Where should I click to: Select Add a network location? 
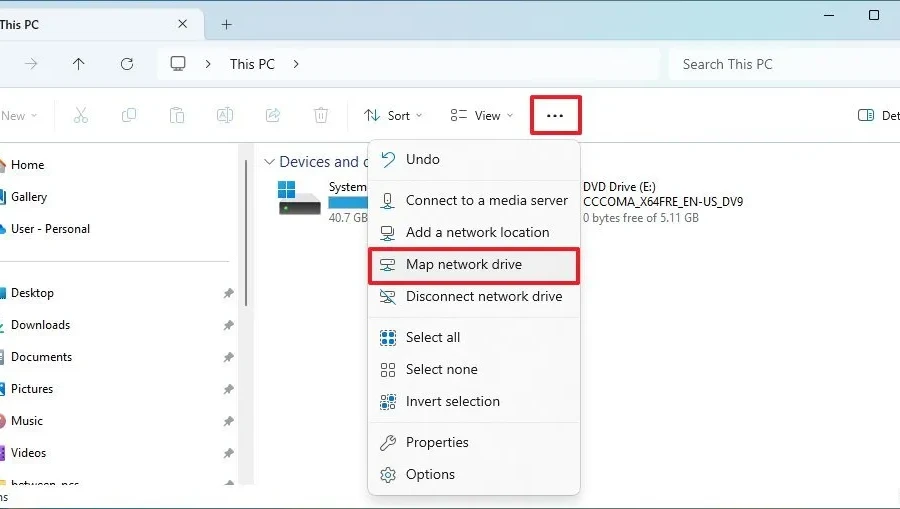point(474,232)
